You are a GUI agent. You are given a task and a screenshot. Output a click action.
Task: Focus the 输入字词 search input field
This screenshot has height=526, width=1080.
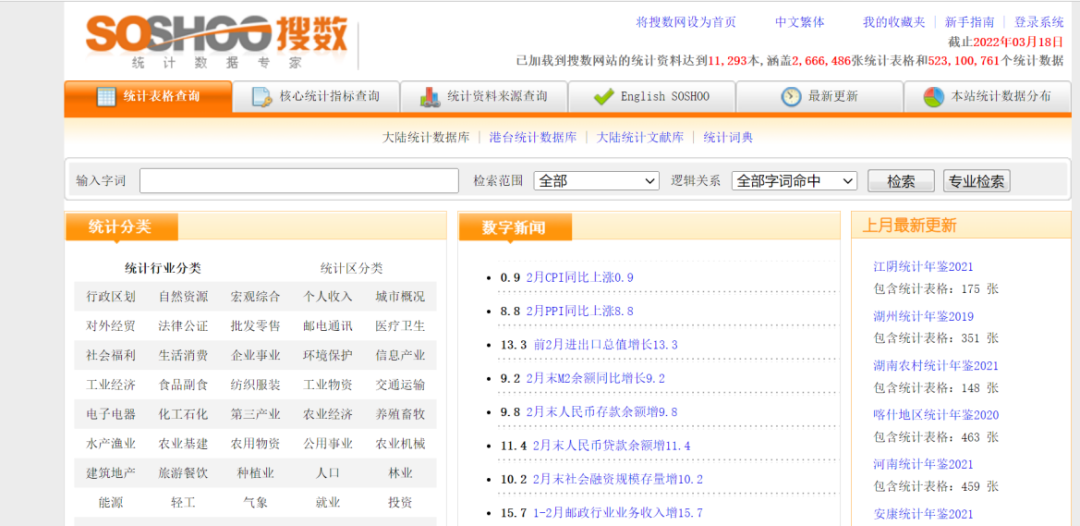point(299,180)
